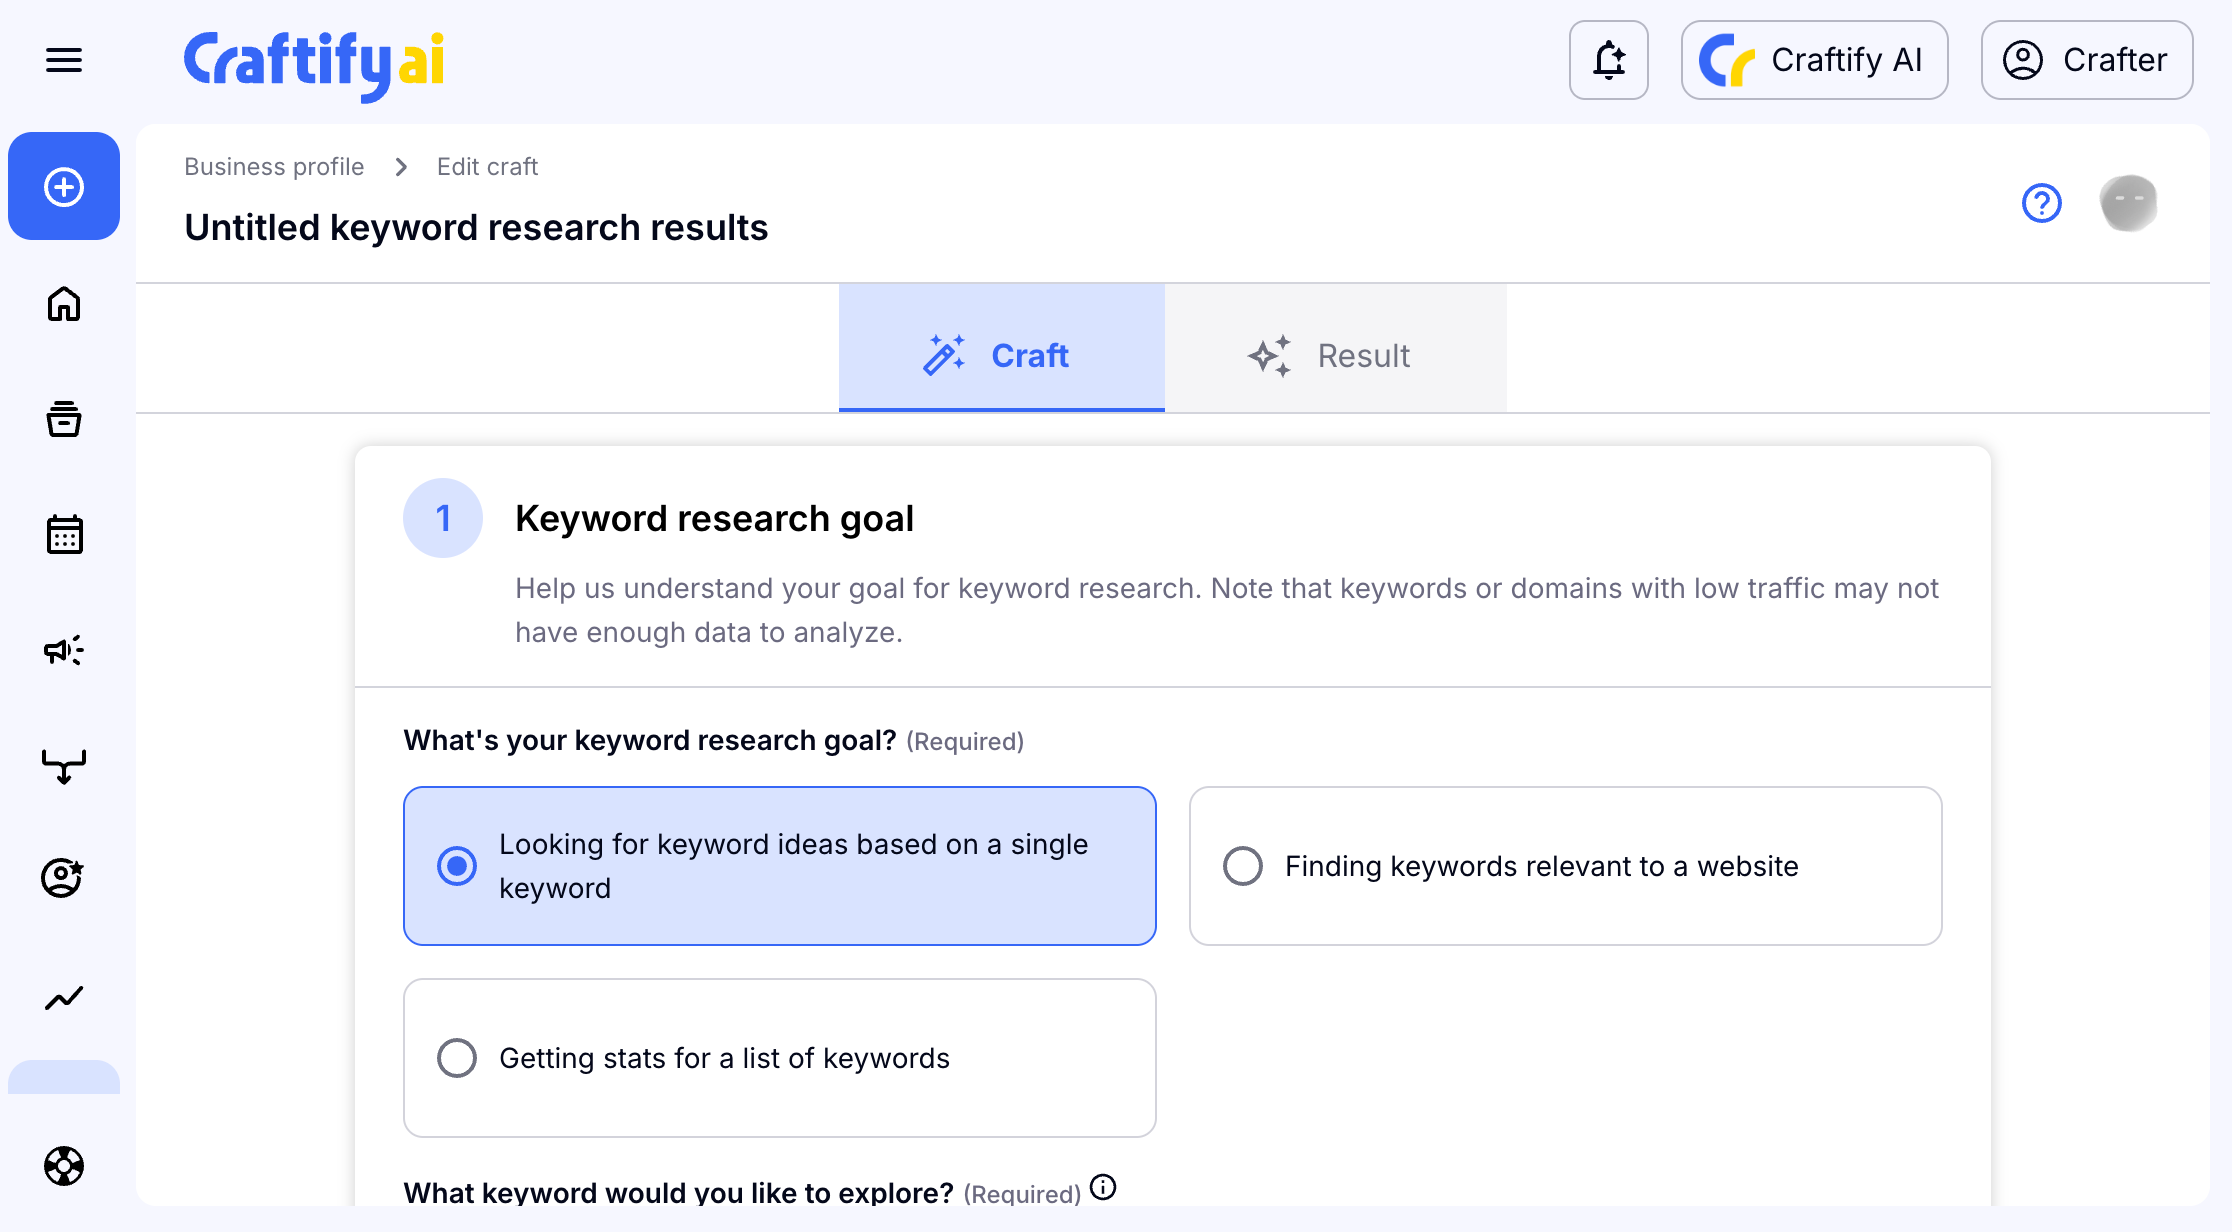Open the Crafter account button
Image resolution: width=2232 pixels, height=1232 pixels.
pyautogui.click(x=2087, y=60)
